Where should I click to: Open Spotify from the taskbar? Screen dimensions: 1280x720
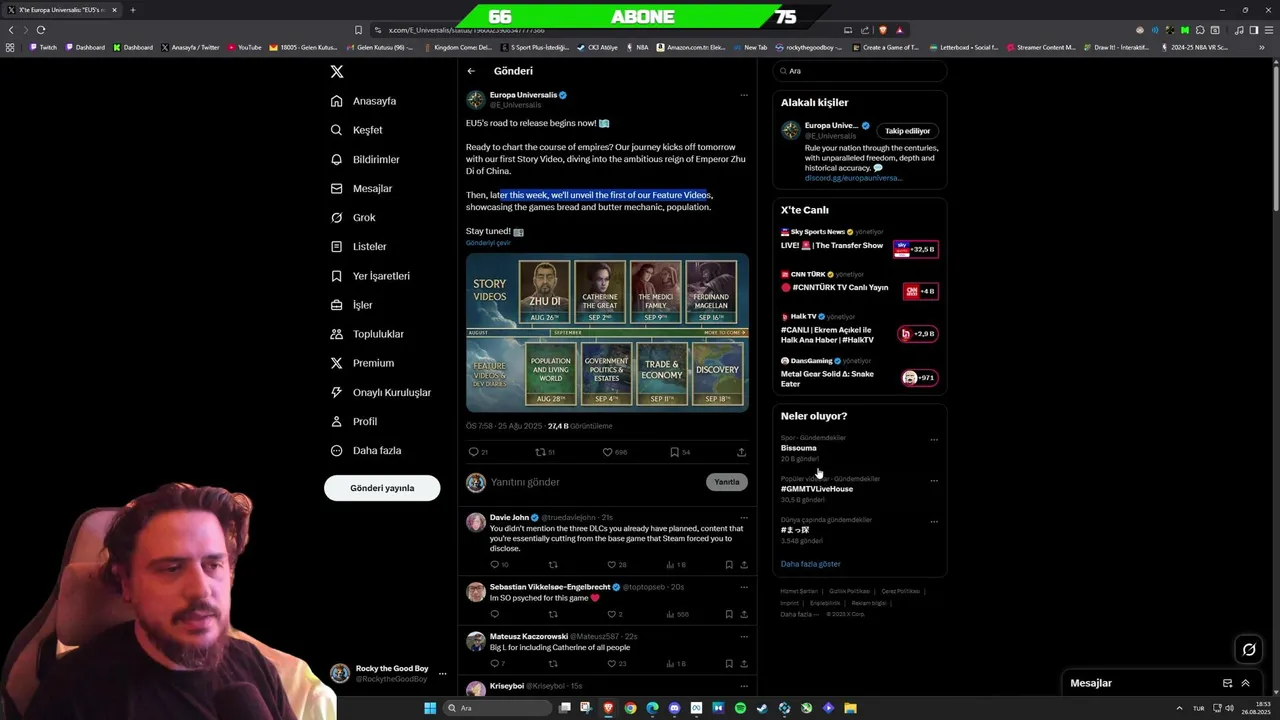tap(740, 708)
